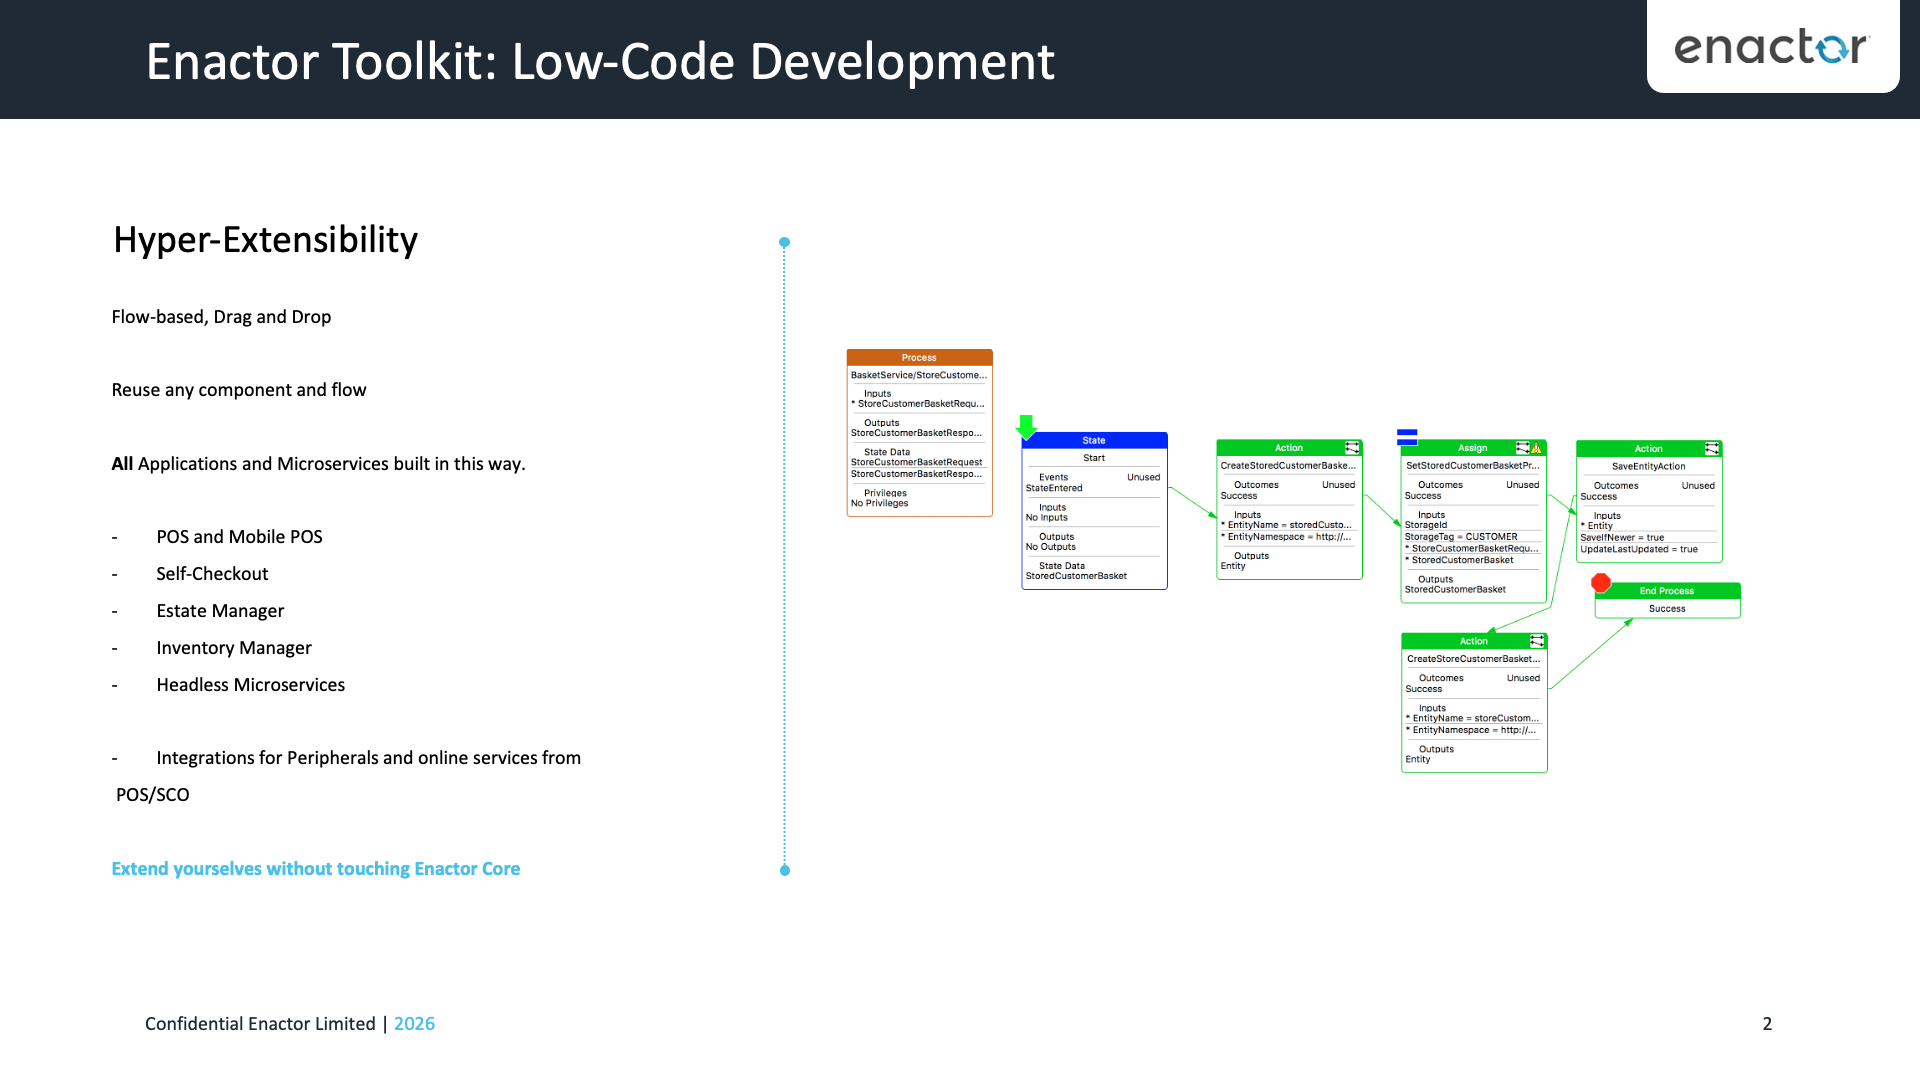Click the red stop icon on the End Process node
Screen dimensions: 1920x1080
pos(1602,583)
